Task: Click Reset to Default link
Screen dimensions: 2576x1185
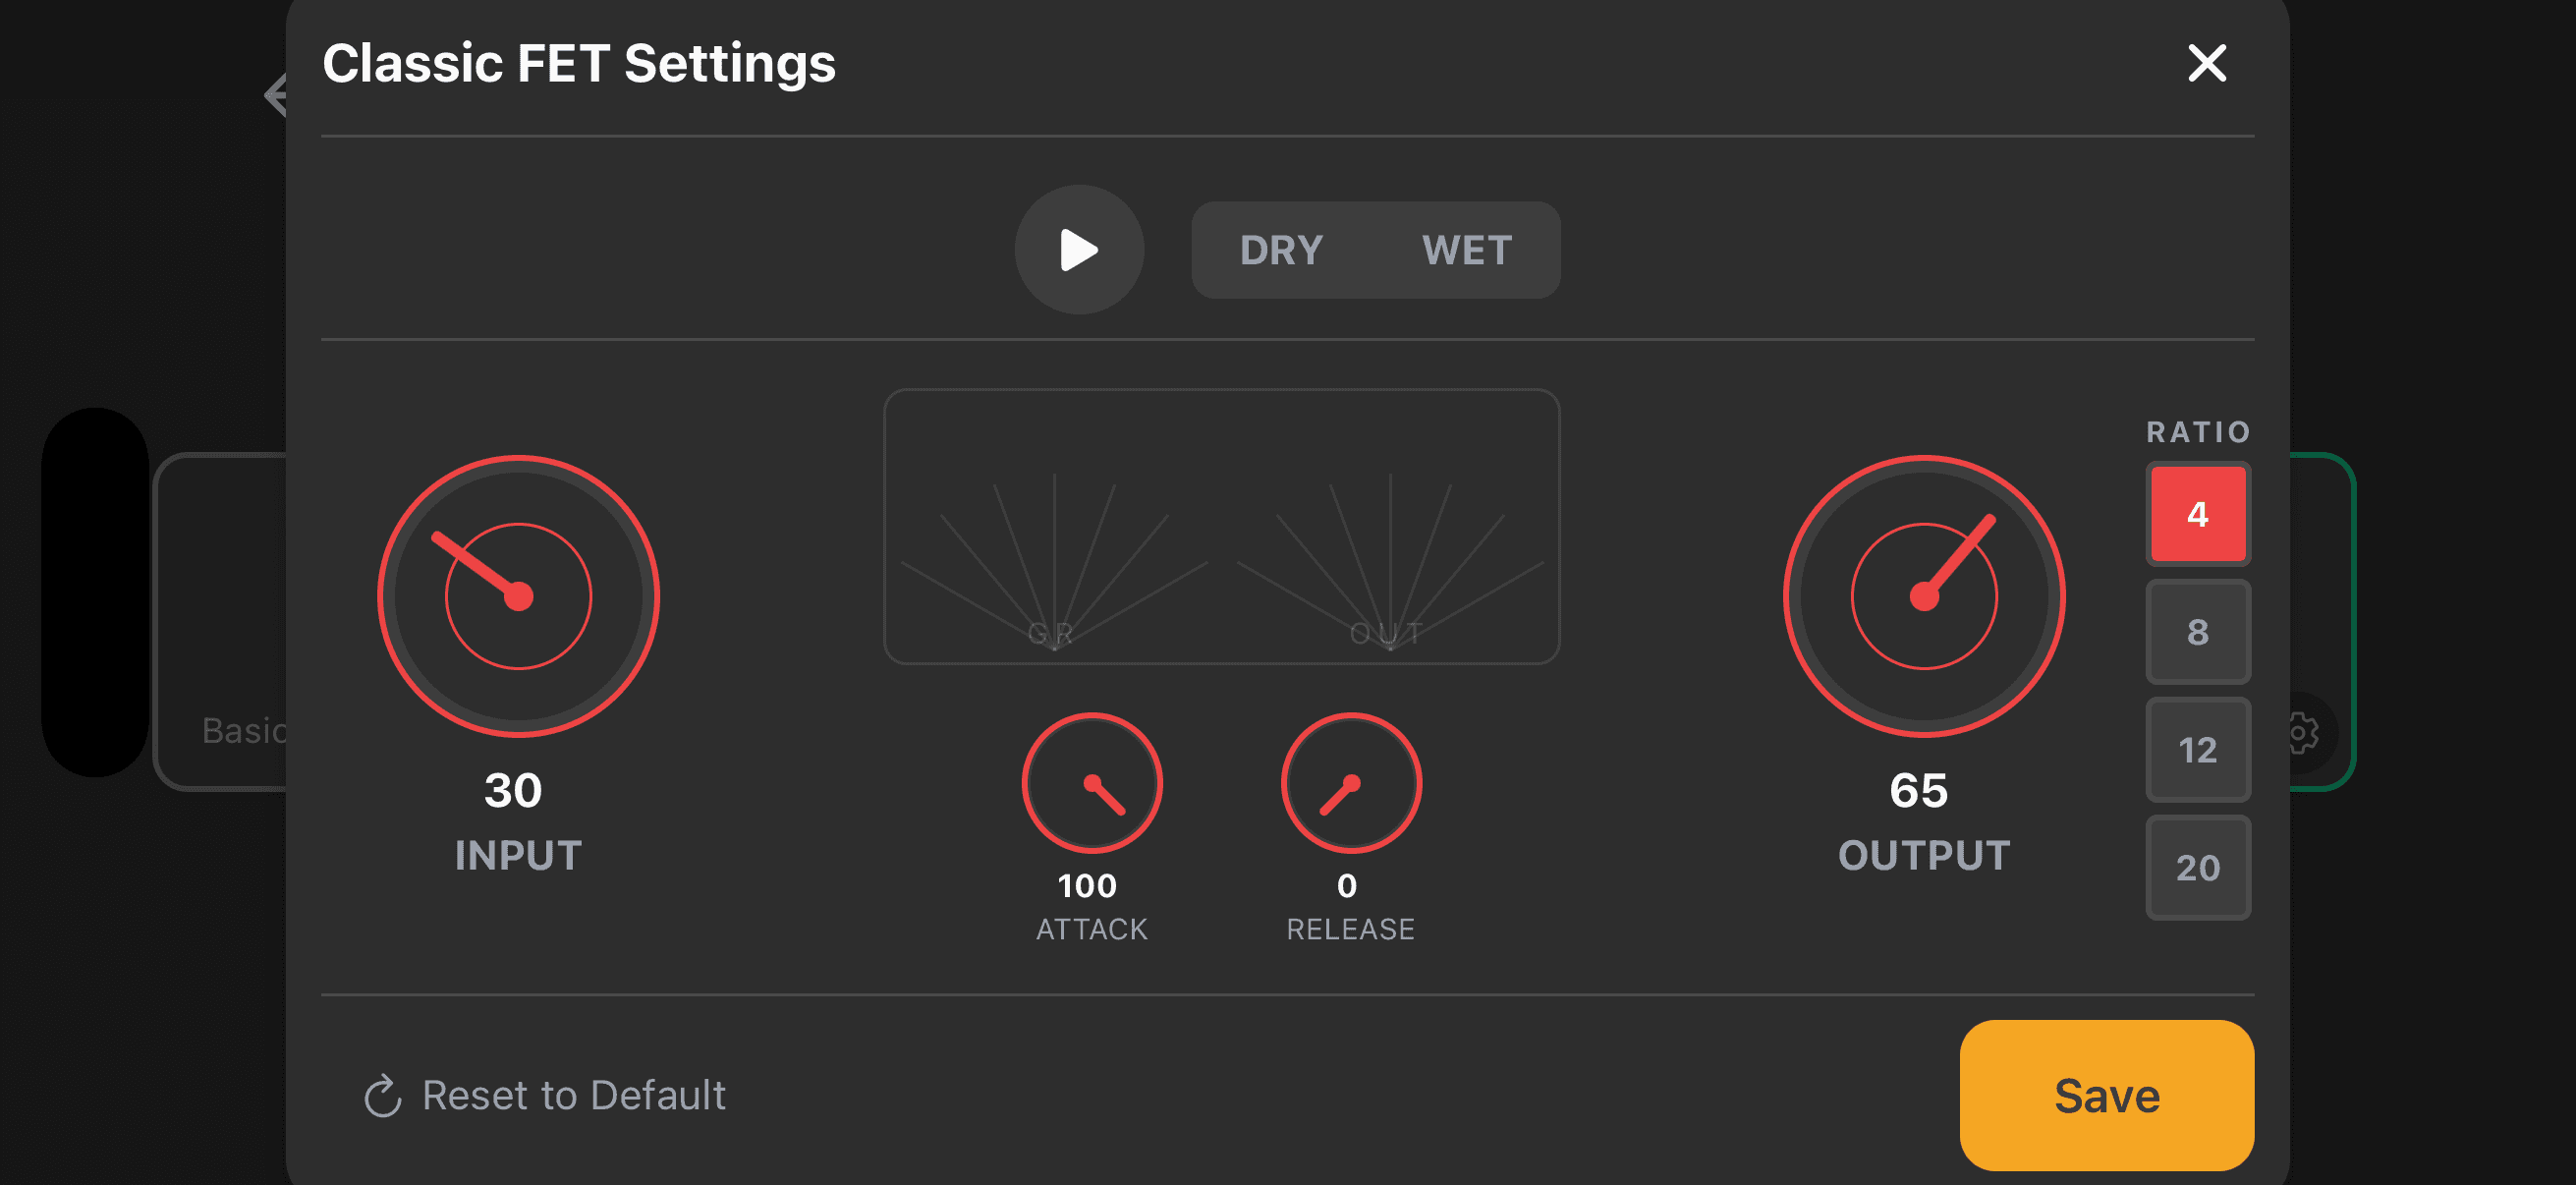Action: point(573,1096)
